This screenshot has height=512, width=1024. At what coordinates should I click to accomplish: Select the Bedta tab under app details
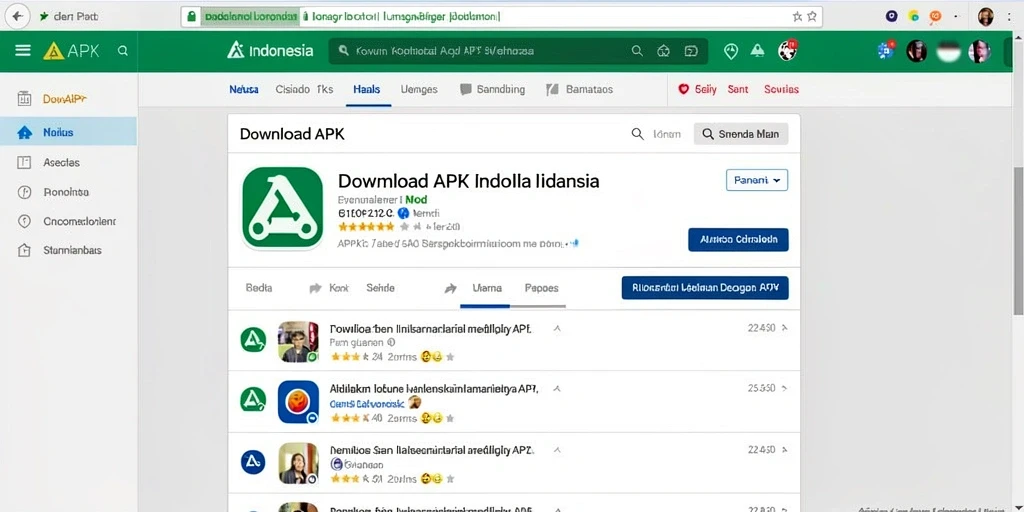(259, 288)
